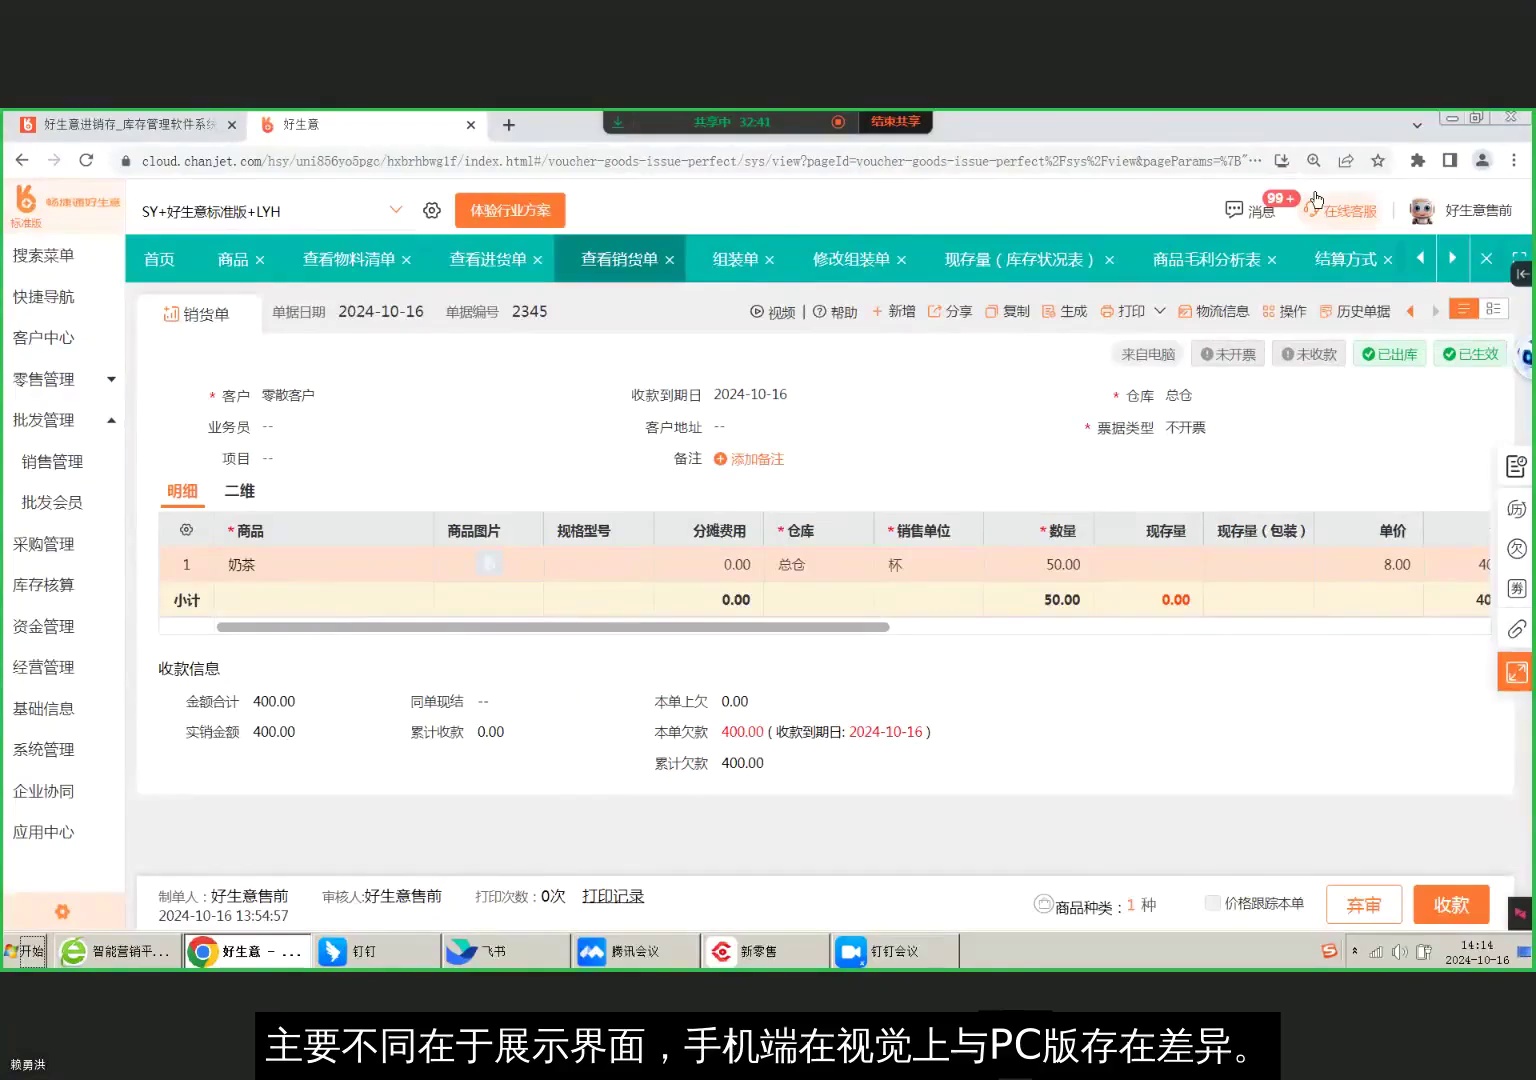Open the account switcher dropdown next to SY+好生意标准版+LYH
This screenshot has height=1080, width=1536.
(x=396, y=210)
